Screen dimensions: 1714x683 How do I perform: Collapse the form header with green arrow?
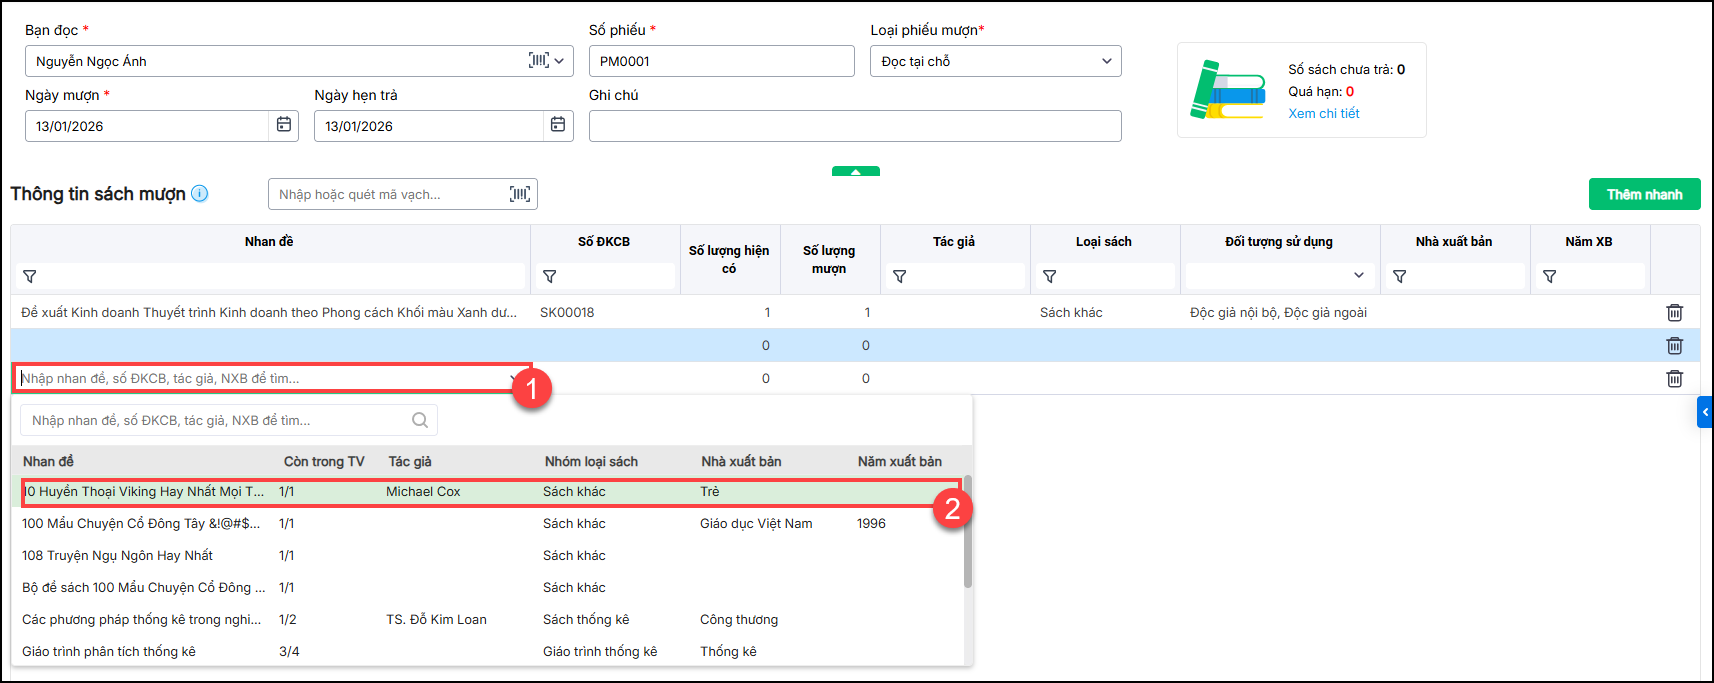click(x=856, y=171)
